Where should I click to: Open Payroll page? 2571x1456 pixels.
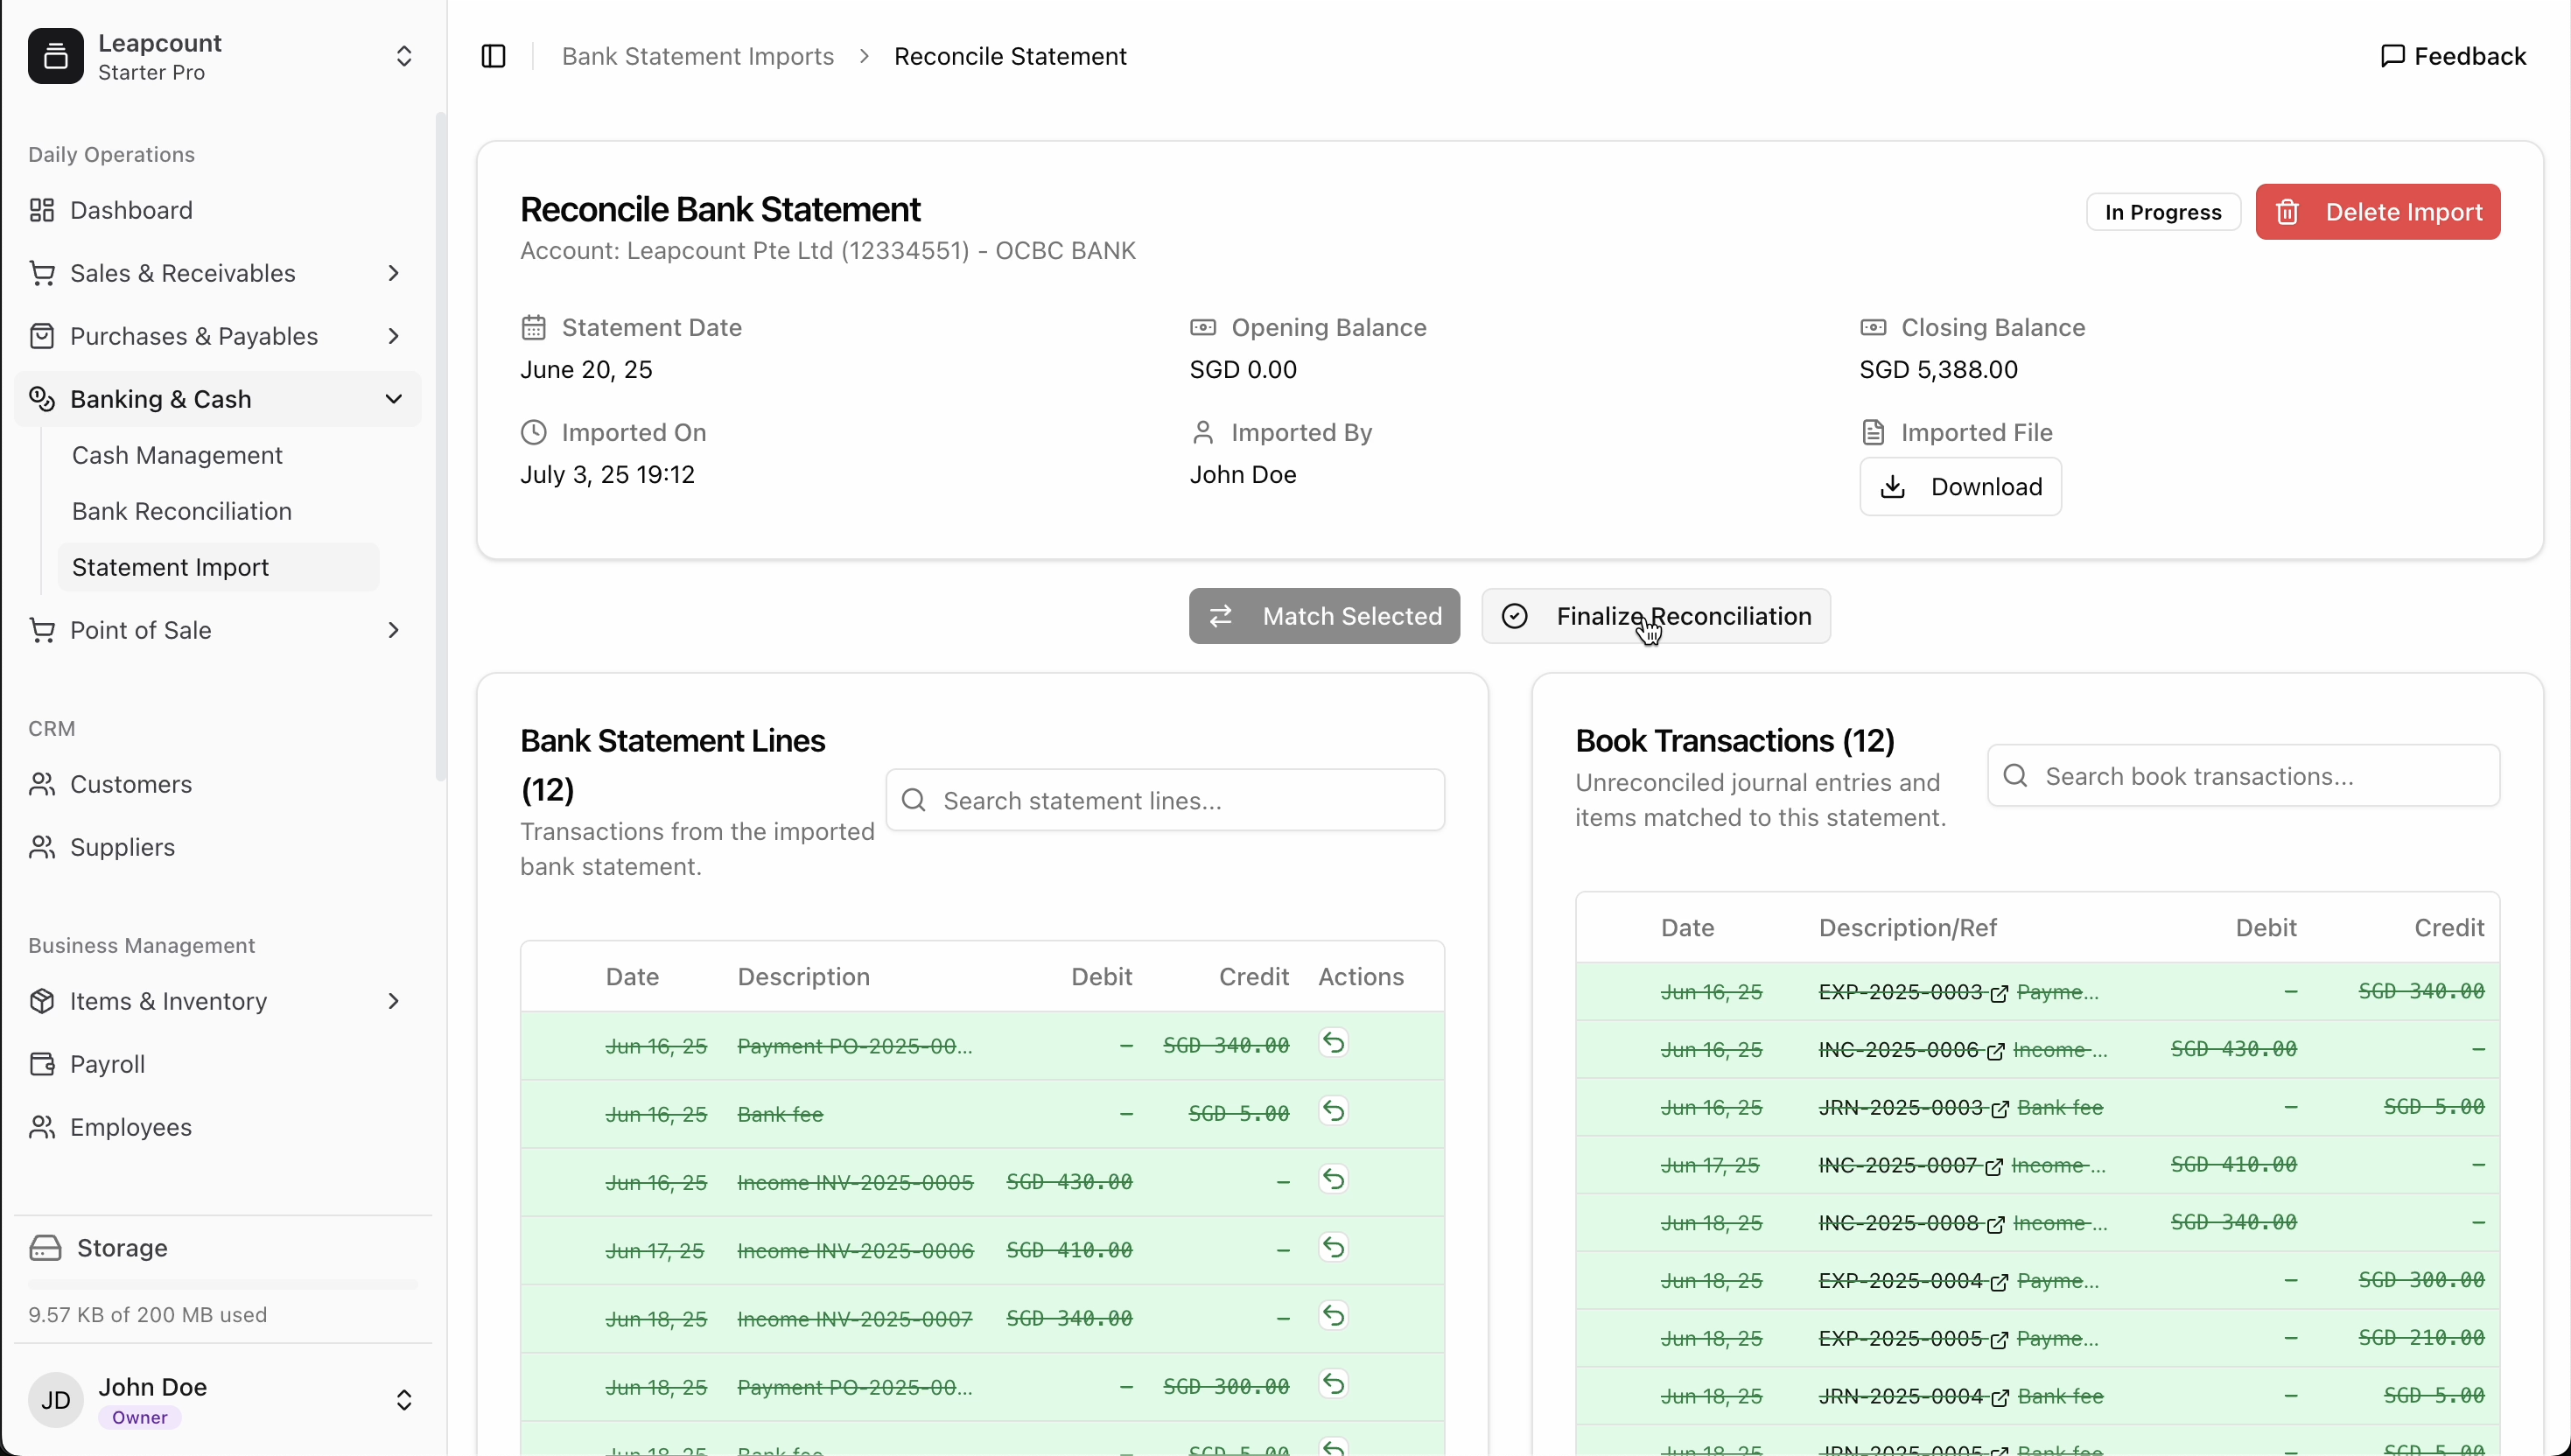point(218,1064)
